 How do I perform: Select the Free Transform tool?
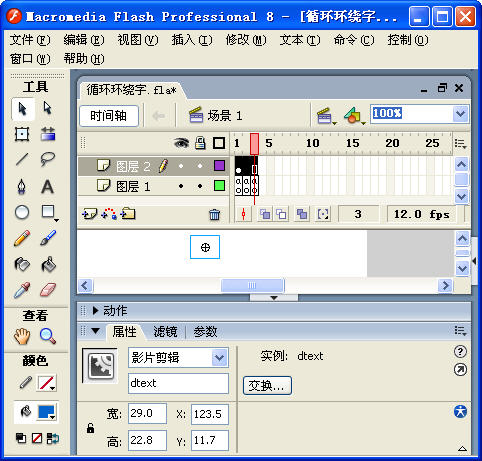point(22,134)
